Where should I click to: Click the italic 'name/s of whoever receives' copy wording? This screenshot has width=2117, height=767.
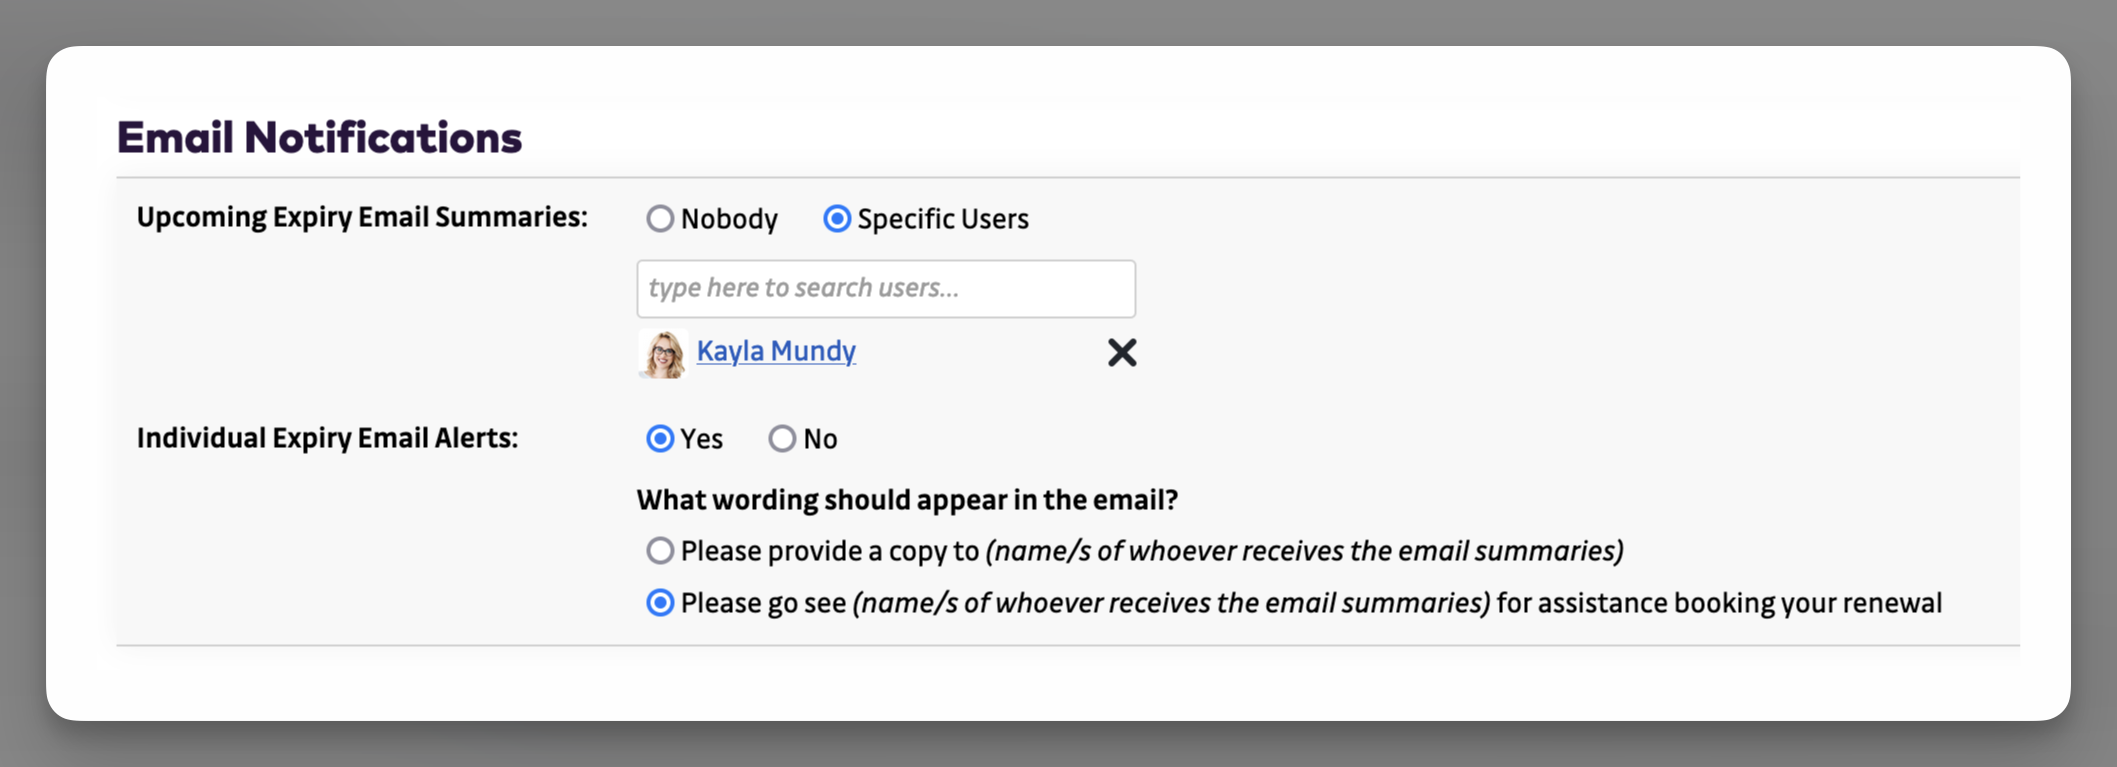click(1304, 551)
